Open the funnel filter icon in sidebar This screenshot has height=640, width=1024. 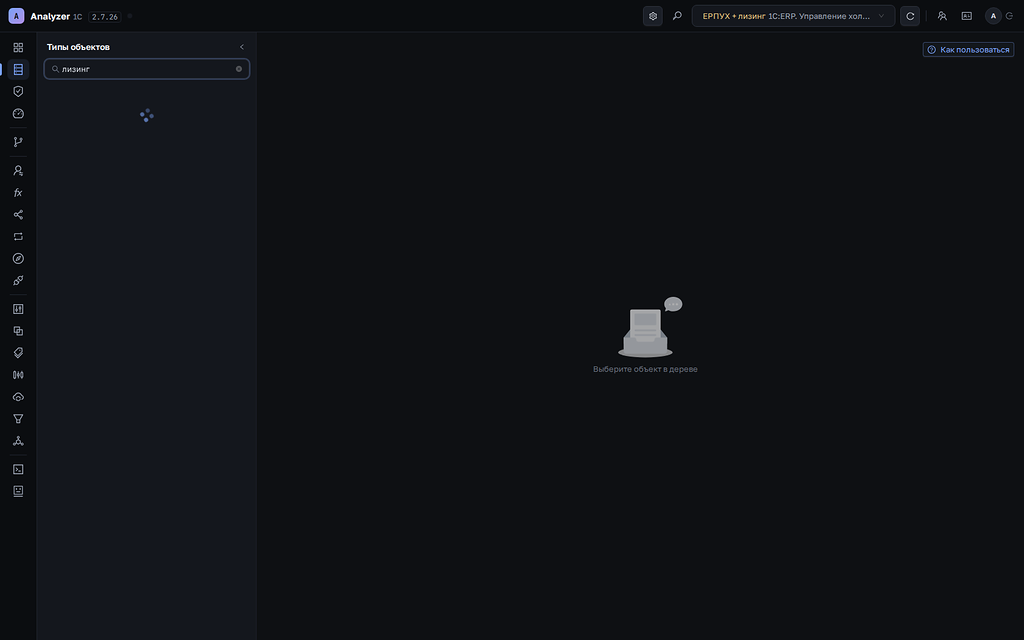(18, 419)
